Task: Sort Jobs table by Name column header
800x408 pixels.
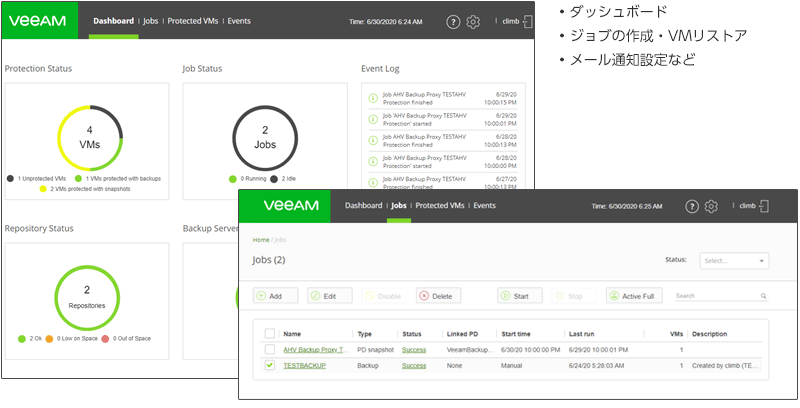Action: pos(292,334)
